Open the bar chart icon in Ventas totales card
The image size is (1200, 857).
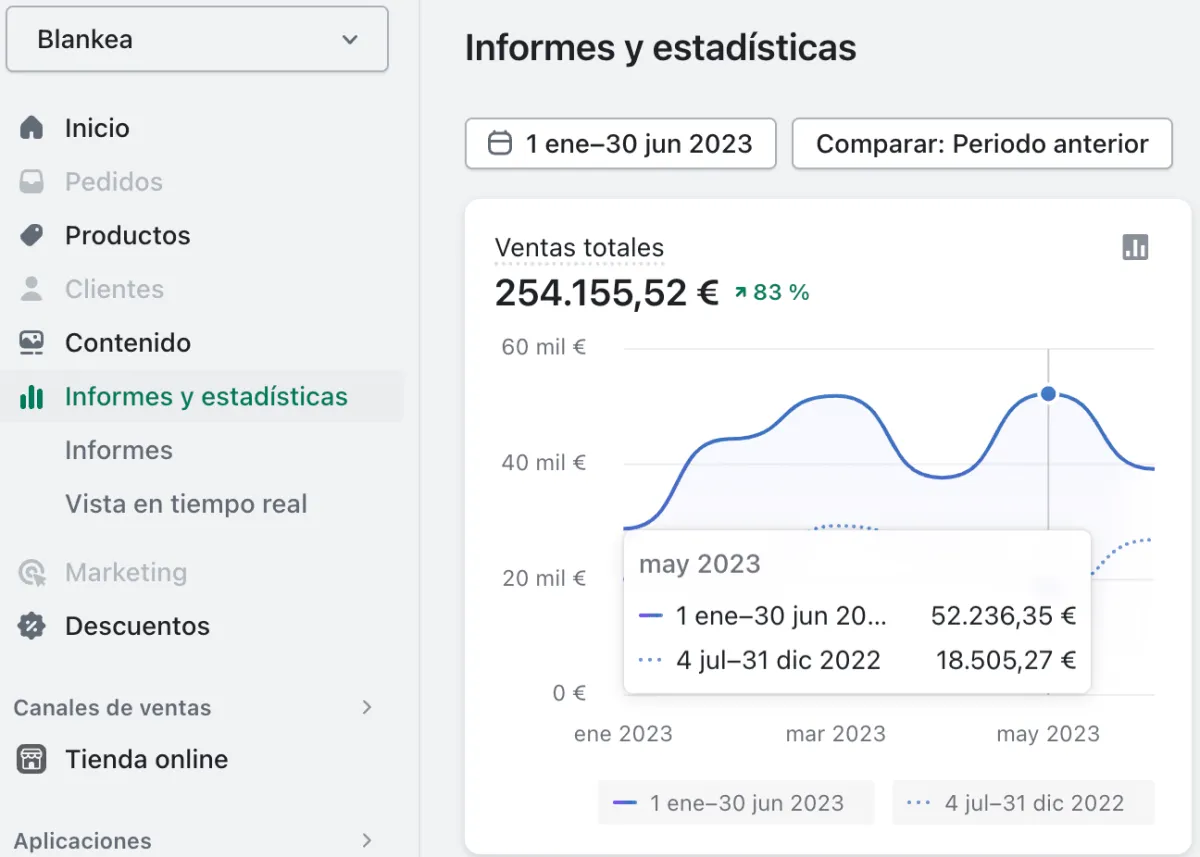click(1135, 247)
